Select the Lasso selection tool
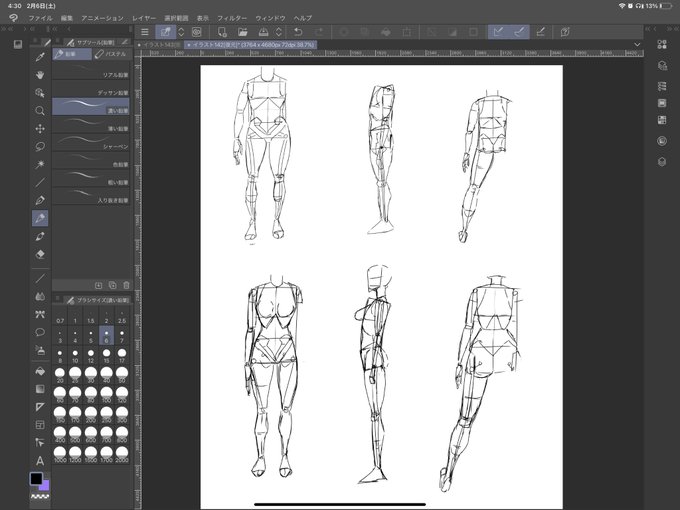 tap(40, 147)
